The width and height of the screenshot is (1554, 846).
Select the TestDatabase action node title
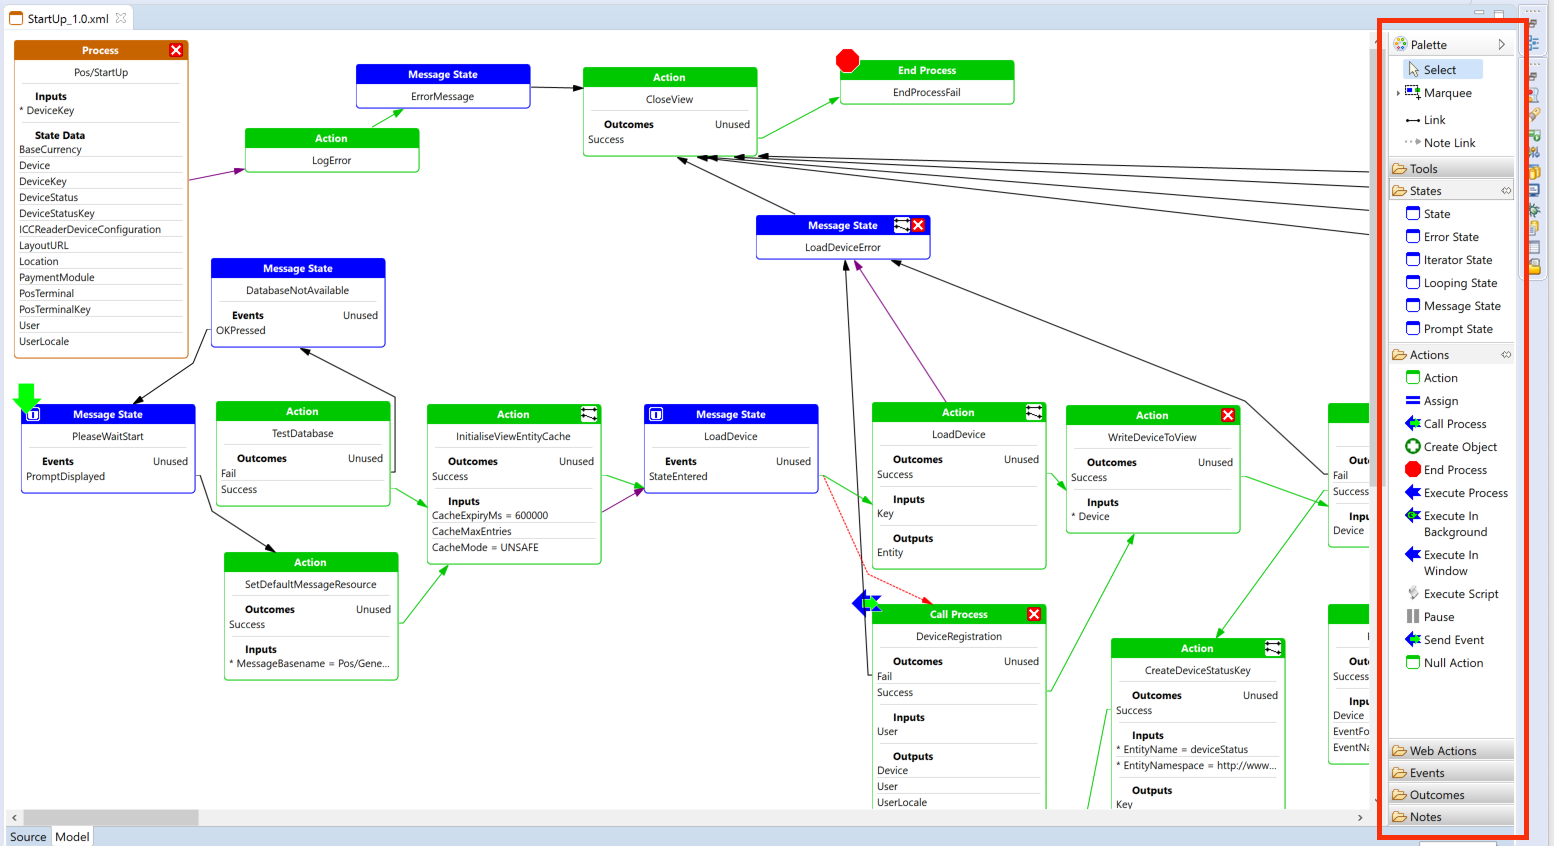(x=303, y=434)
